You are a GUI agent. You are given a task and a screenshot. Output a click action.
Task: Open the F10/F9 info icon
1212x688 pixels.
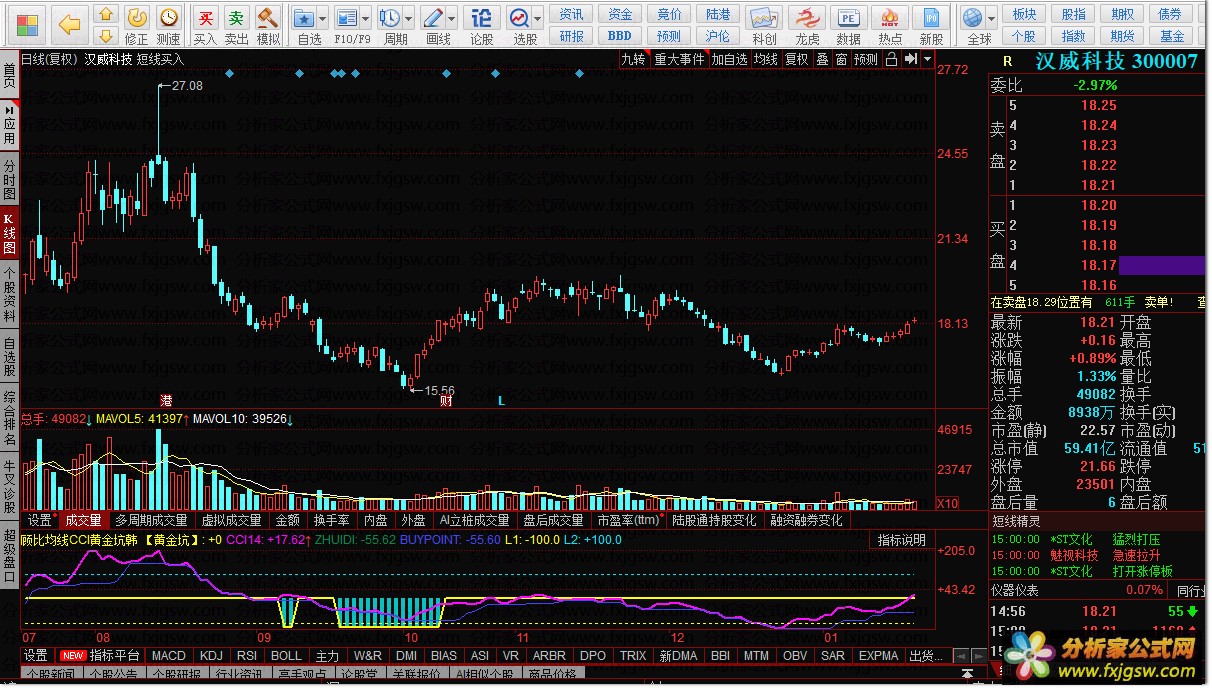click(346, 17)
